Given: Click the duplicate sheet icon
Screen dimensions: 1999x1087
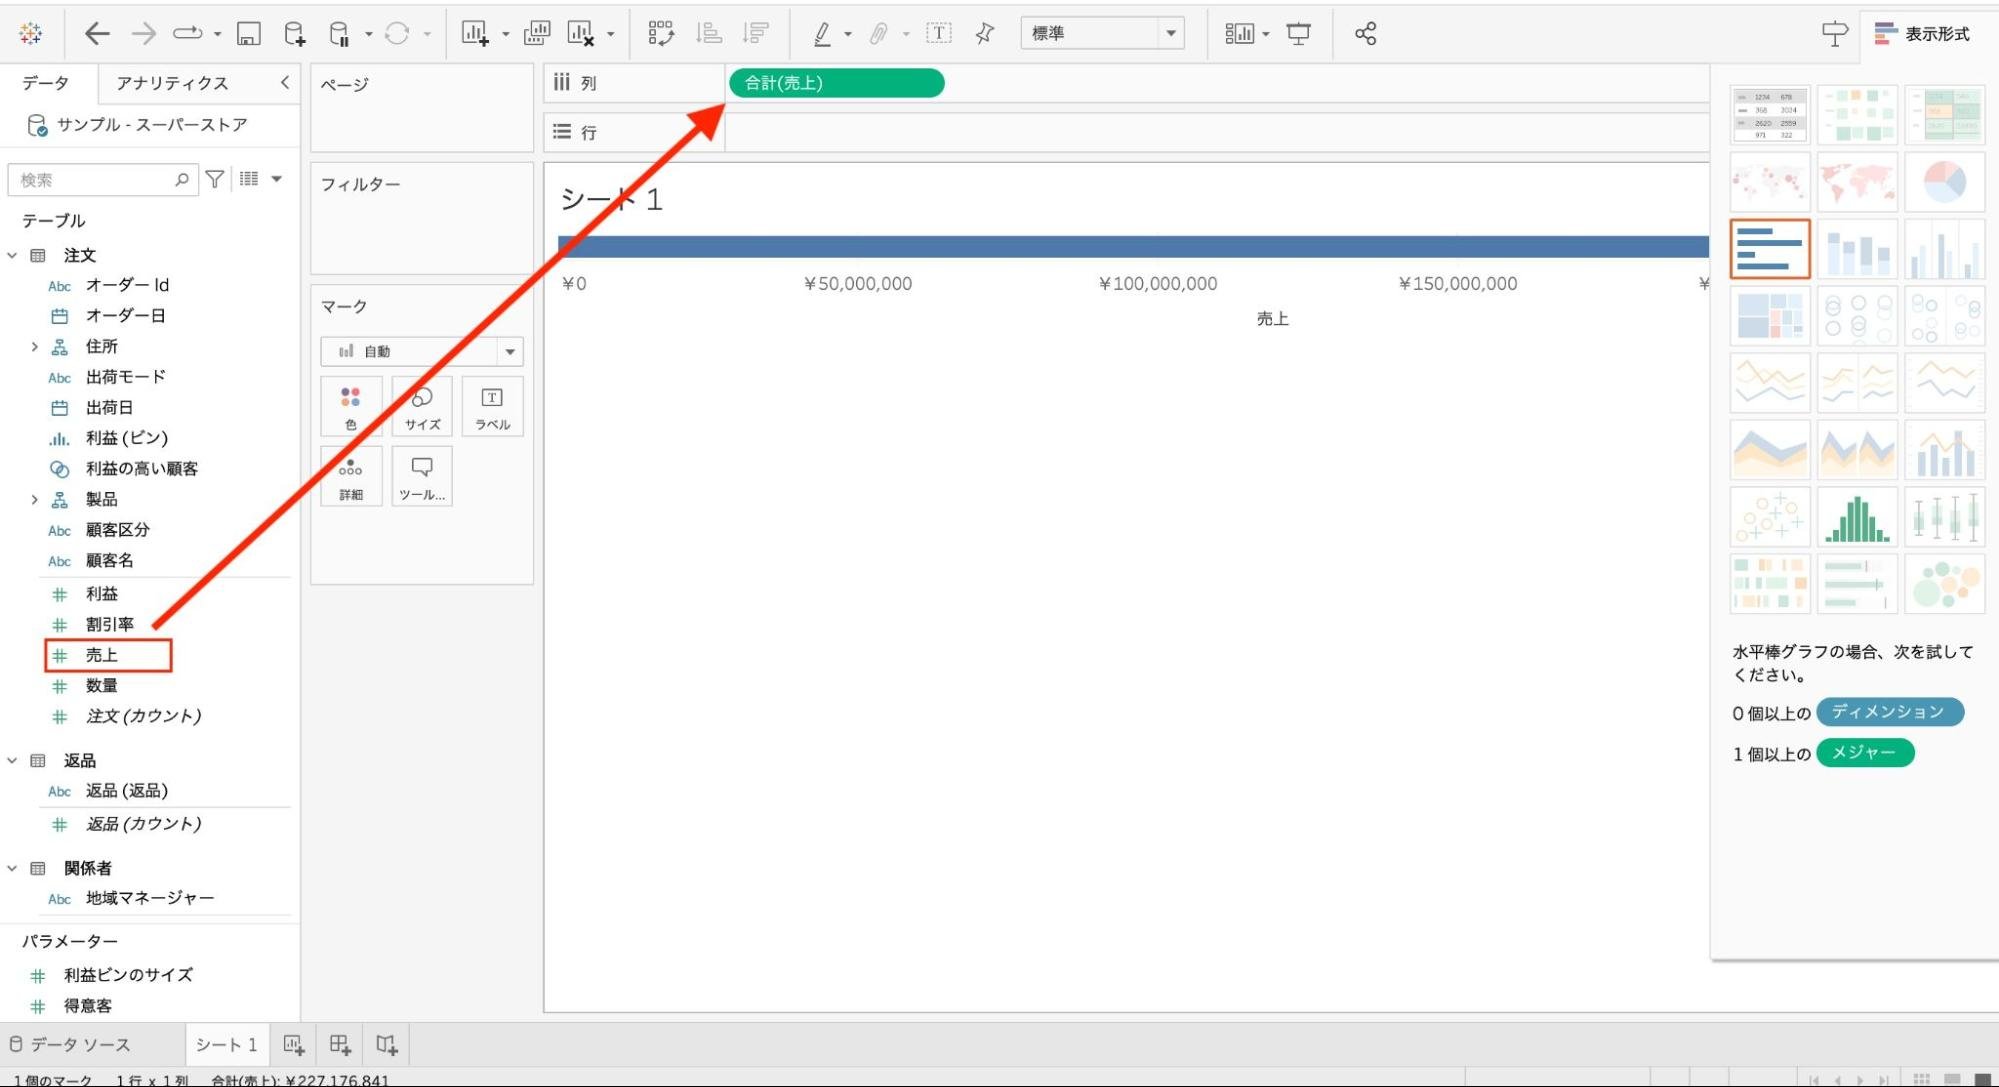Looking at the screenshot, I should click(x=537, y=33).
